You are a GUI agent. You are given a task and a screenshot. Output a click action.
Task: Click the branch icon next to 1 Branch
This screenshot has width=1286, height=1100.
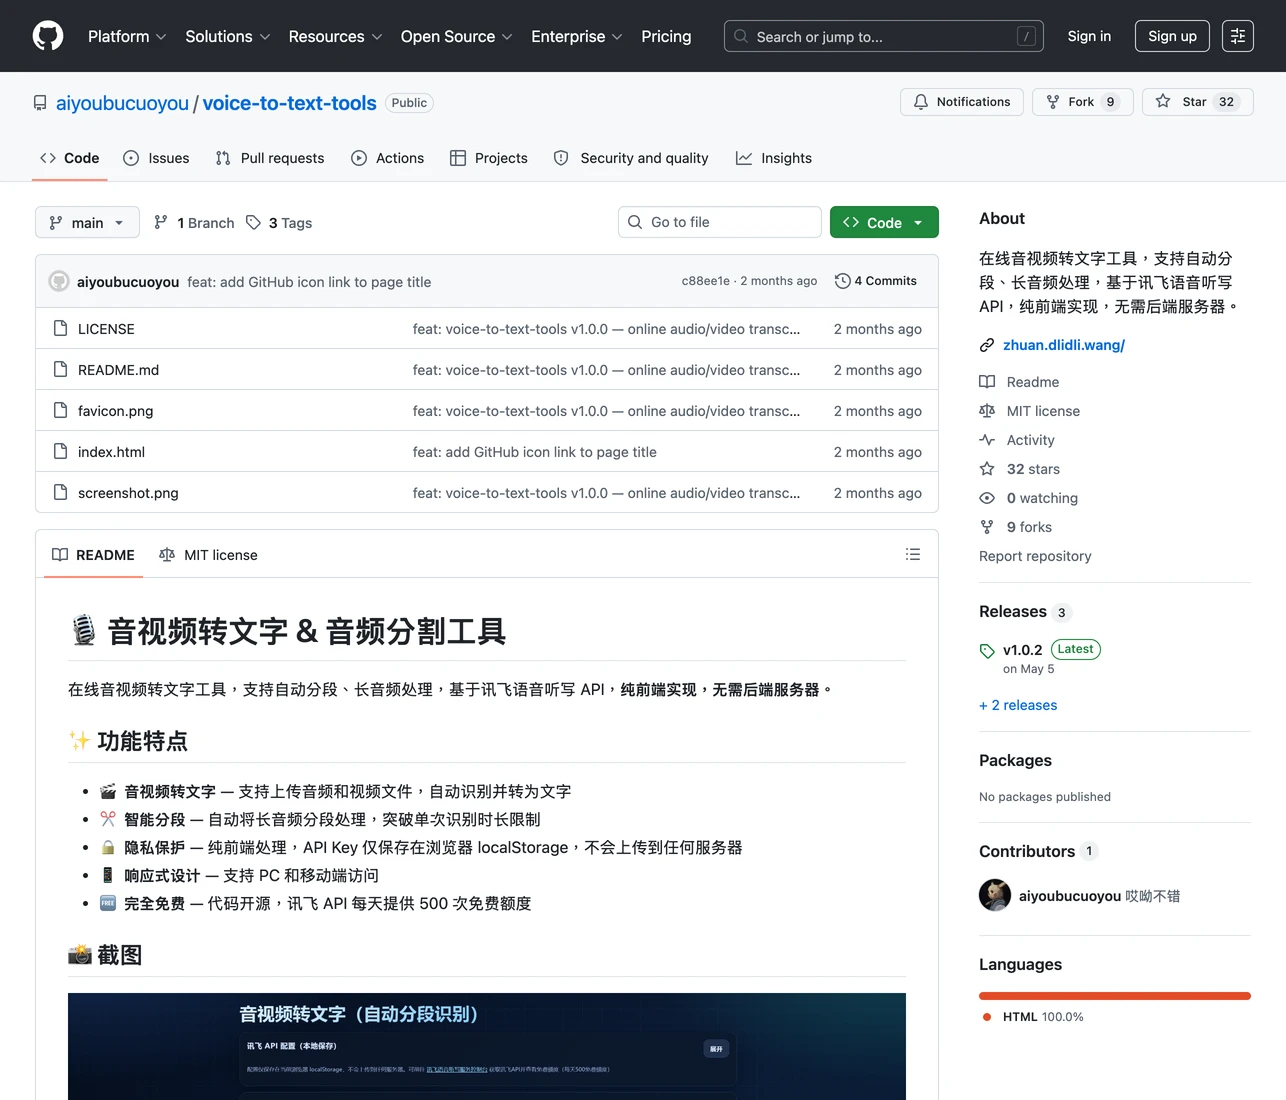(x=161, y=222)
